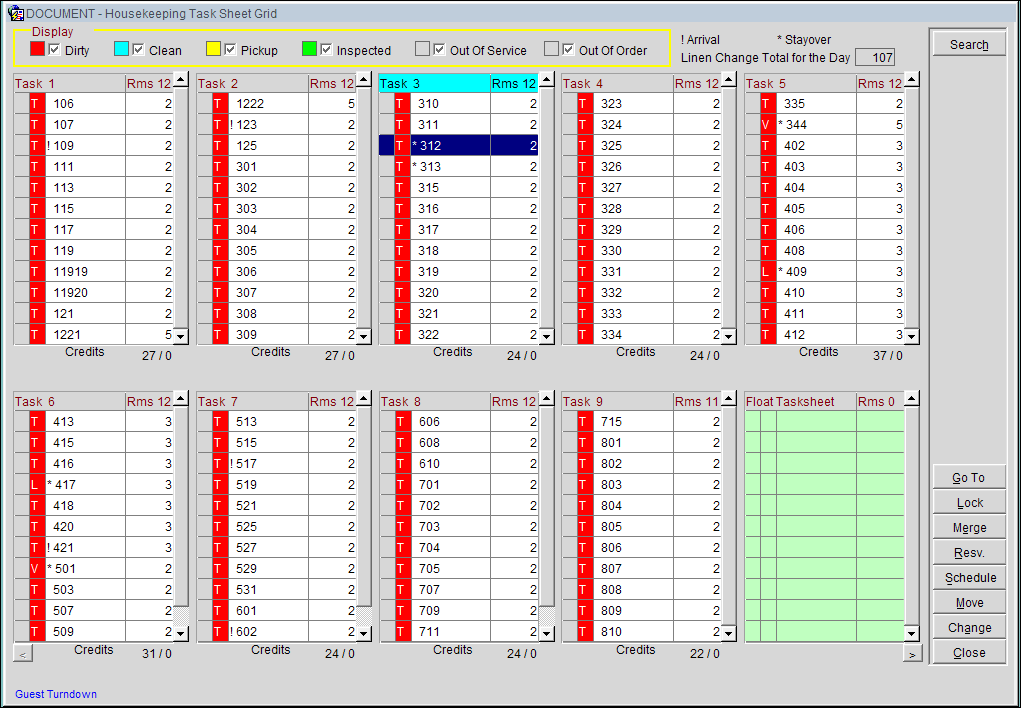Click the red T icon beside room 106
Image resolution: width=1021 pixels, height=708 pixels.
38,104
